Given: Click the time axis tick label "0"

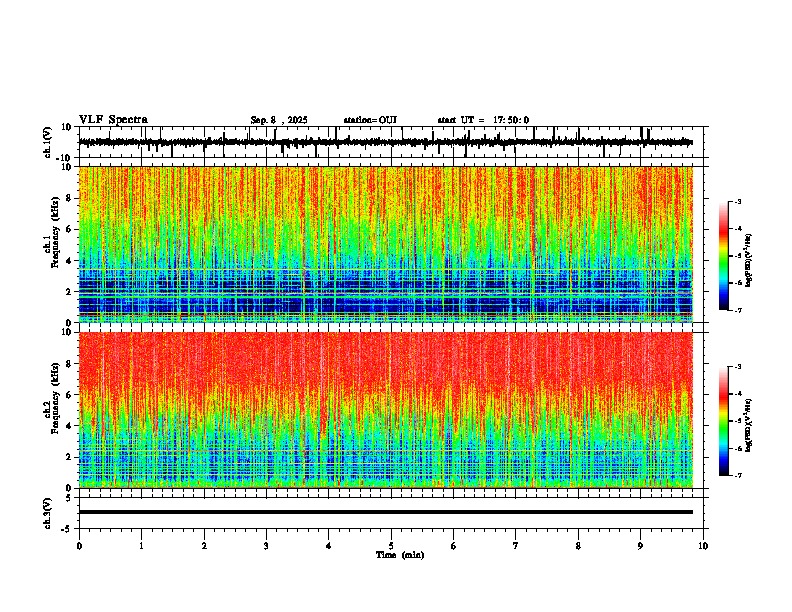Looking at the screenshot, I should tap(79, 546).
